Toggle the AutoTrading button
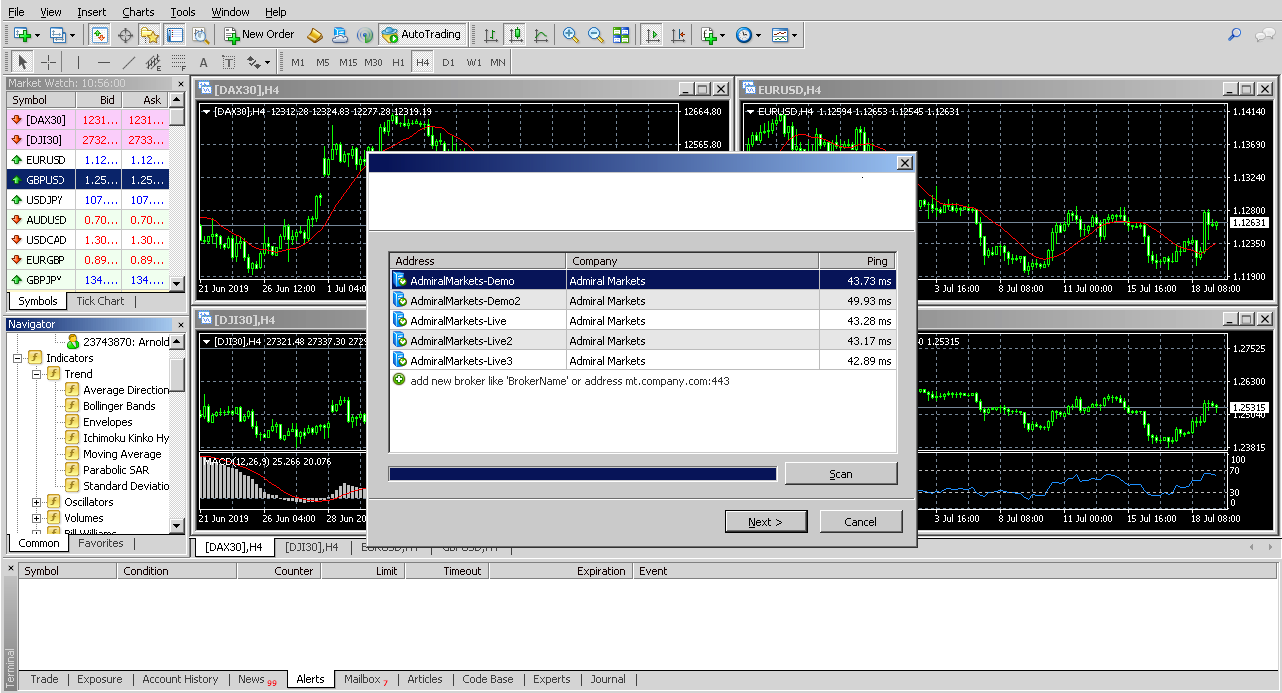The height and width of the screenshot is (693, 1282). (x=421, y=35)
